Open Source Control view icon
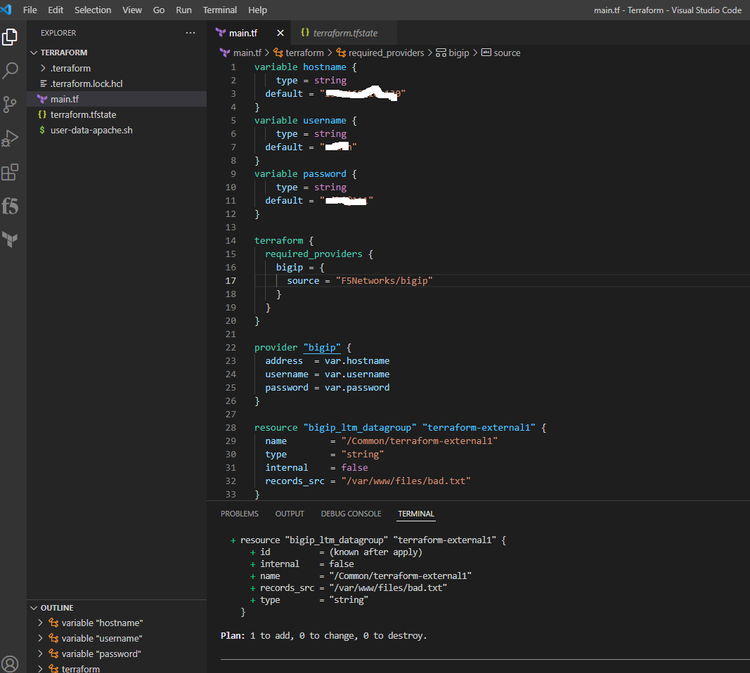 pos(10,104)
